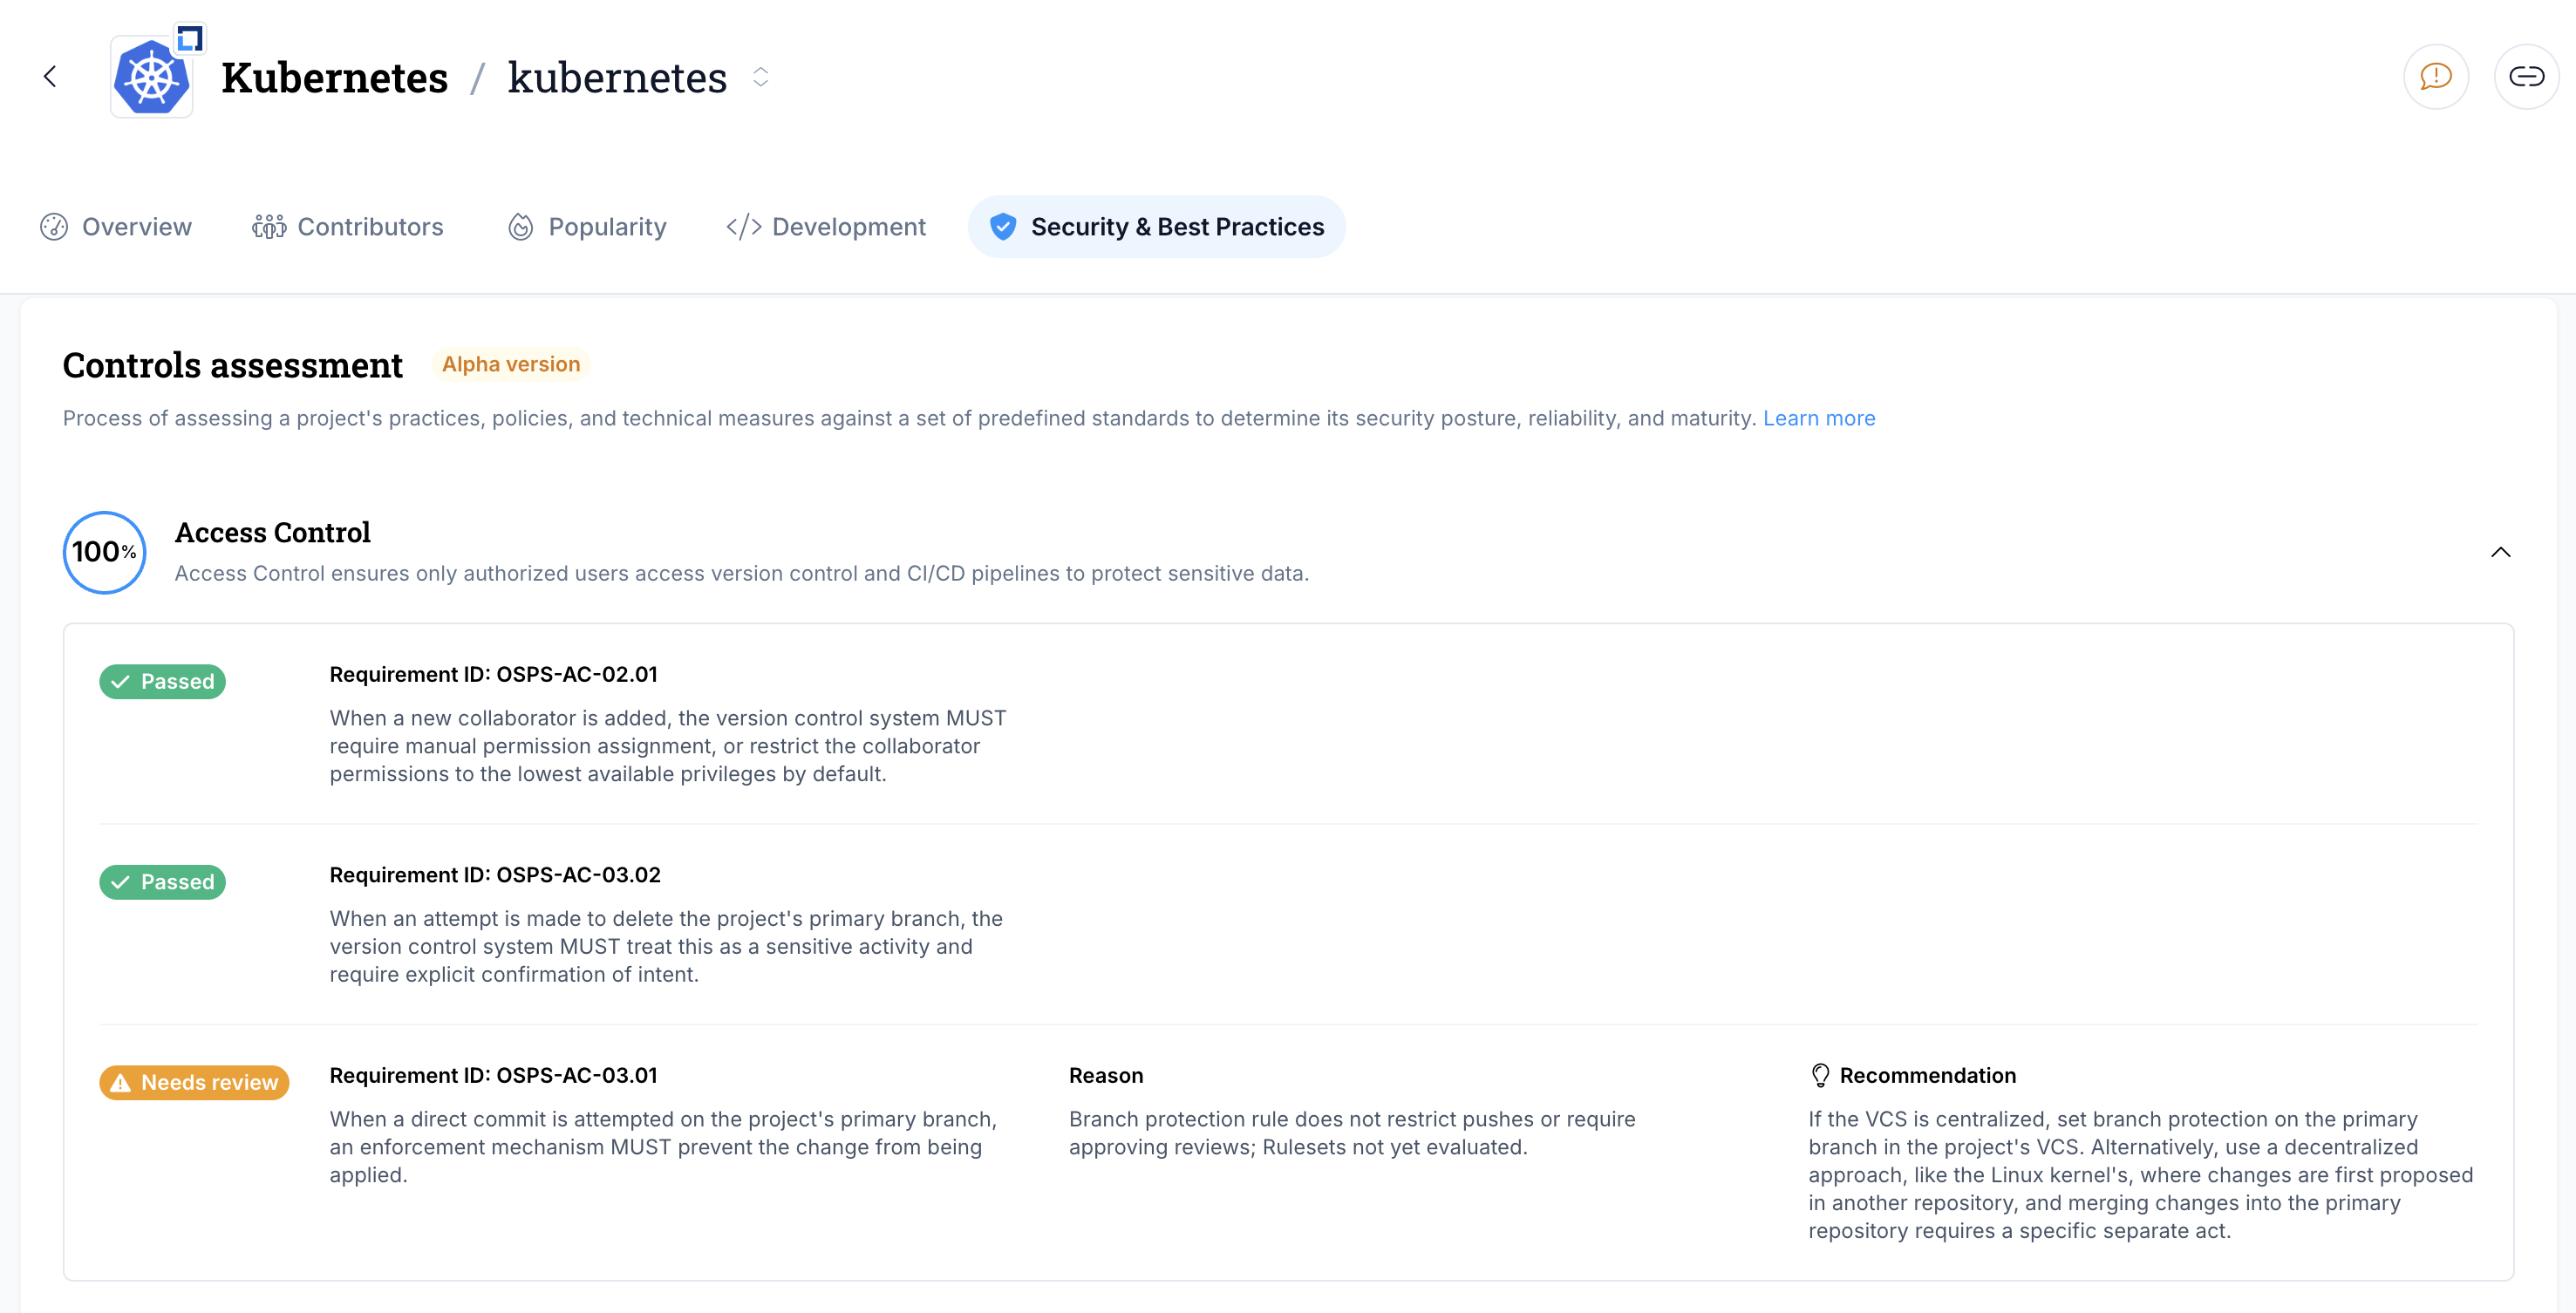This screenshot has width=2576, height=1313.
Task: Click the back arrow icon
Action: [50, 77]
